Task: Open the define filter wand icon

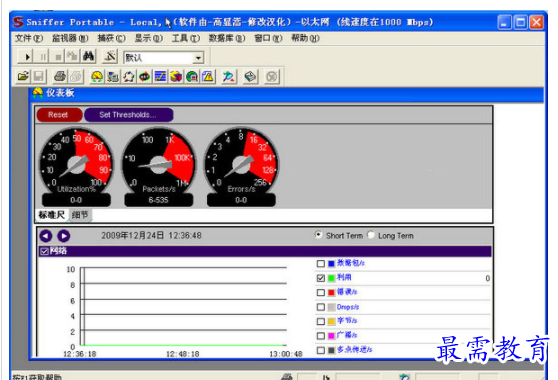Action: 110,57
